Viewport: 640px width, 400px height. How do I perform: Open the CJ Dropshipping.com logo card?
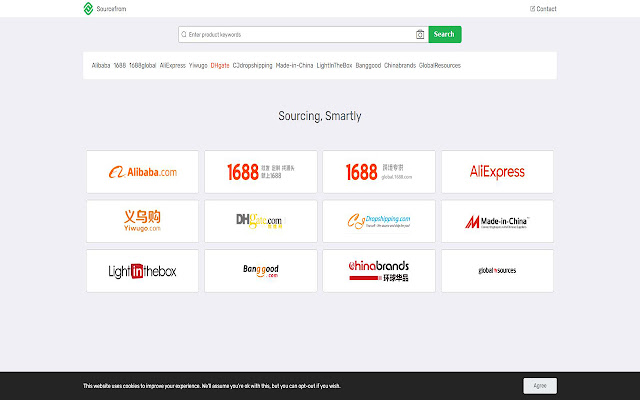click(379, 221)
